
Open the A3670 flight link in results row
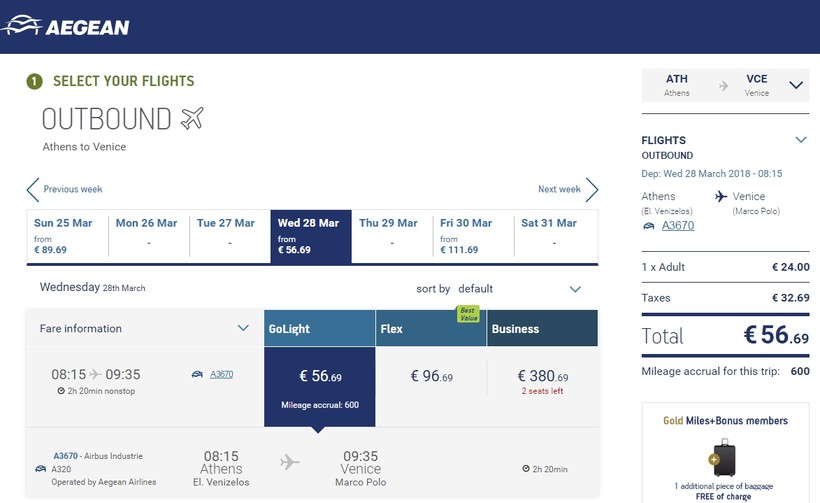pos(221,375)
